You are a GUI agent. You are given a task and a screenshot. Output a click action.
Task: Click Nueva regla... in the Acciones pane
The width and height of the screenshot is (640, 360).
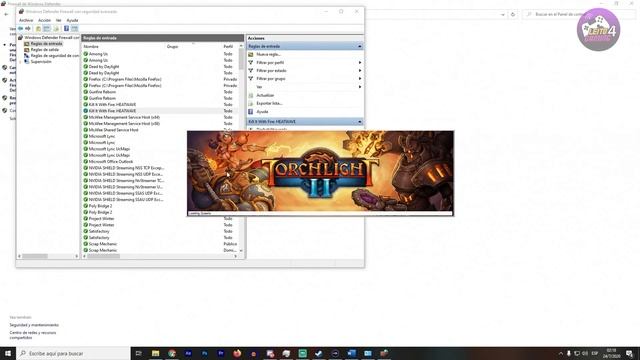268,54
